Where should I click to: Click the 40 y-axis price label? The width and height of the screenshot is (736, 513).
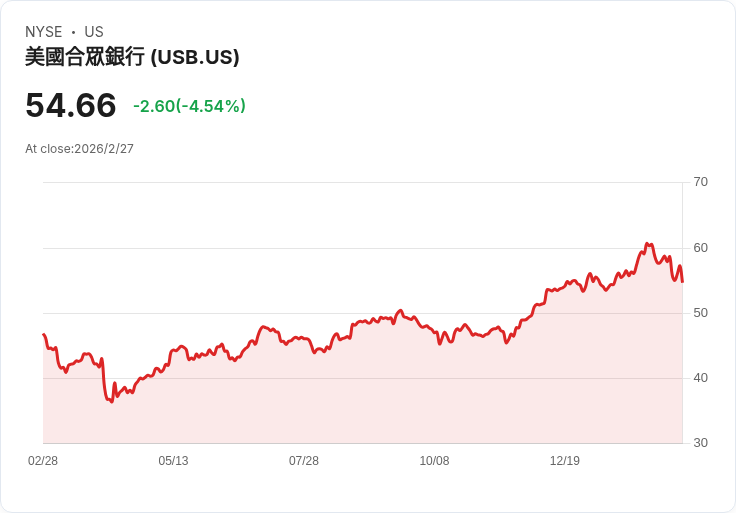coord(700,378)
